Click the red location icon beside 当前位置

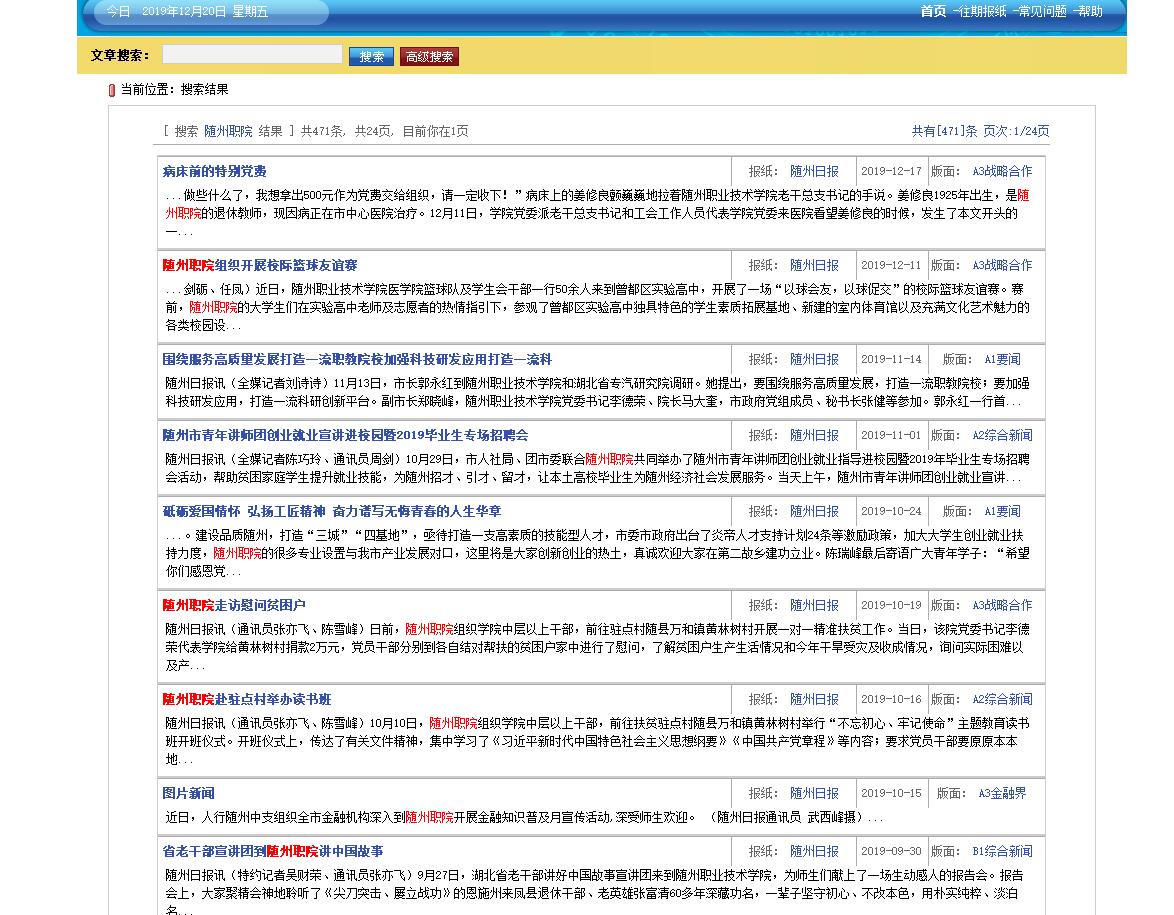point(112,90)
